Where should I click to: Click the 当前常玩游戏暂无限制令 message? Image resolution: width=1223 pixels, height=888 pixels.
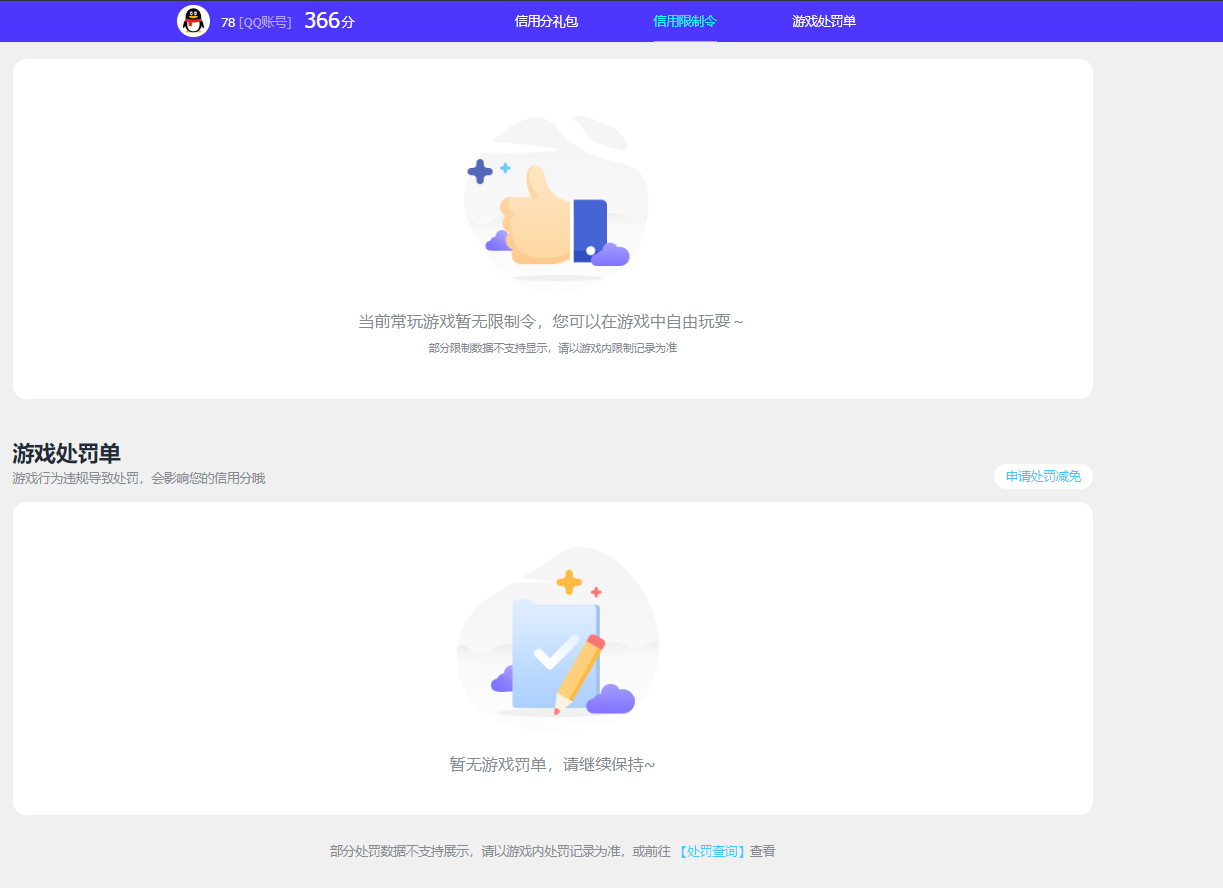tap(551, 322)
